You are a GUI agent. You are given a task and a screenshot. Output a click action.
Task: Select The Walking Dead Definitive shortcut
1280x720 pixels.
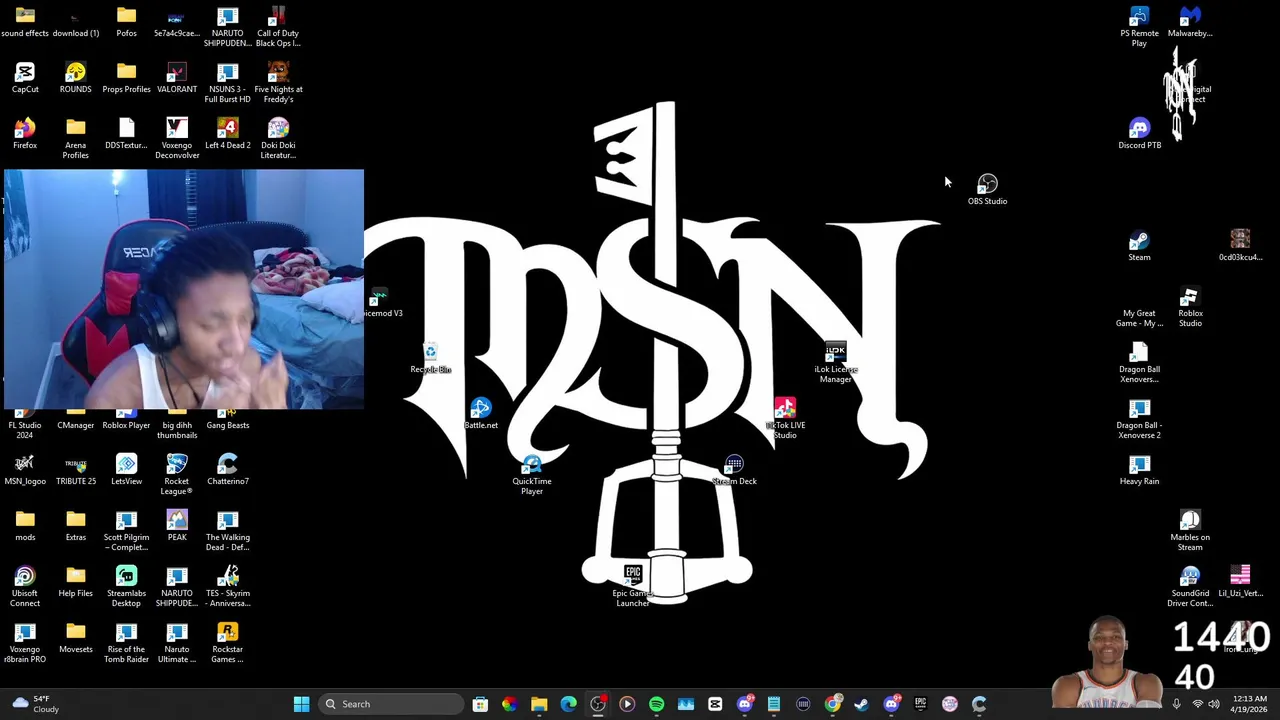pos(228,530)
